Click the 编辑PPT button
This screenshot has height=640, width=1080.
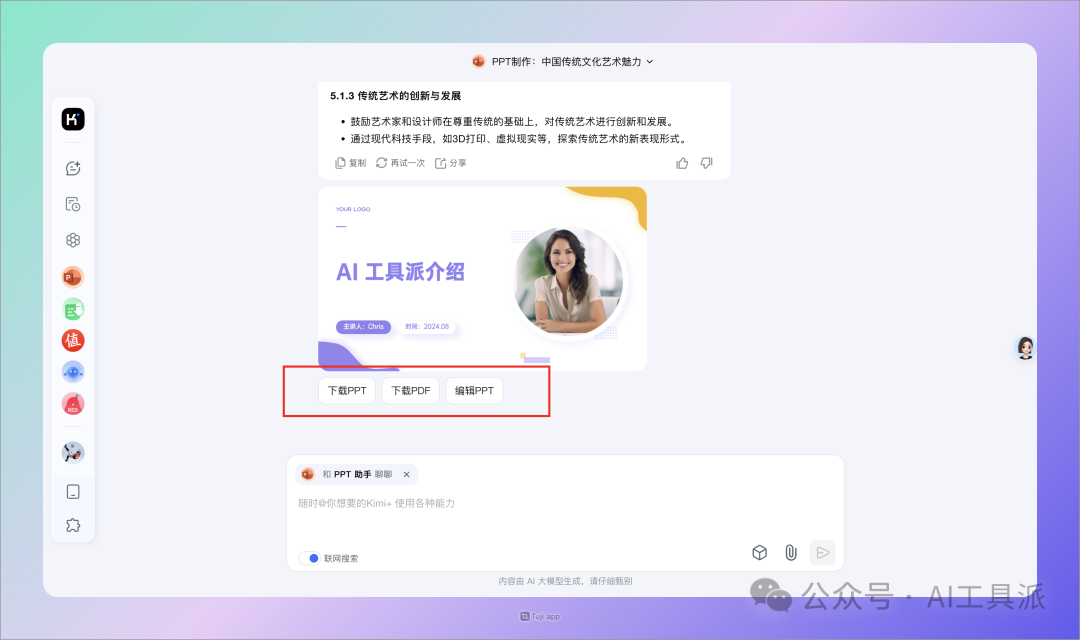point(475,391)
